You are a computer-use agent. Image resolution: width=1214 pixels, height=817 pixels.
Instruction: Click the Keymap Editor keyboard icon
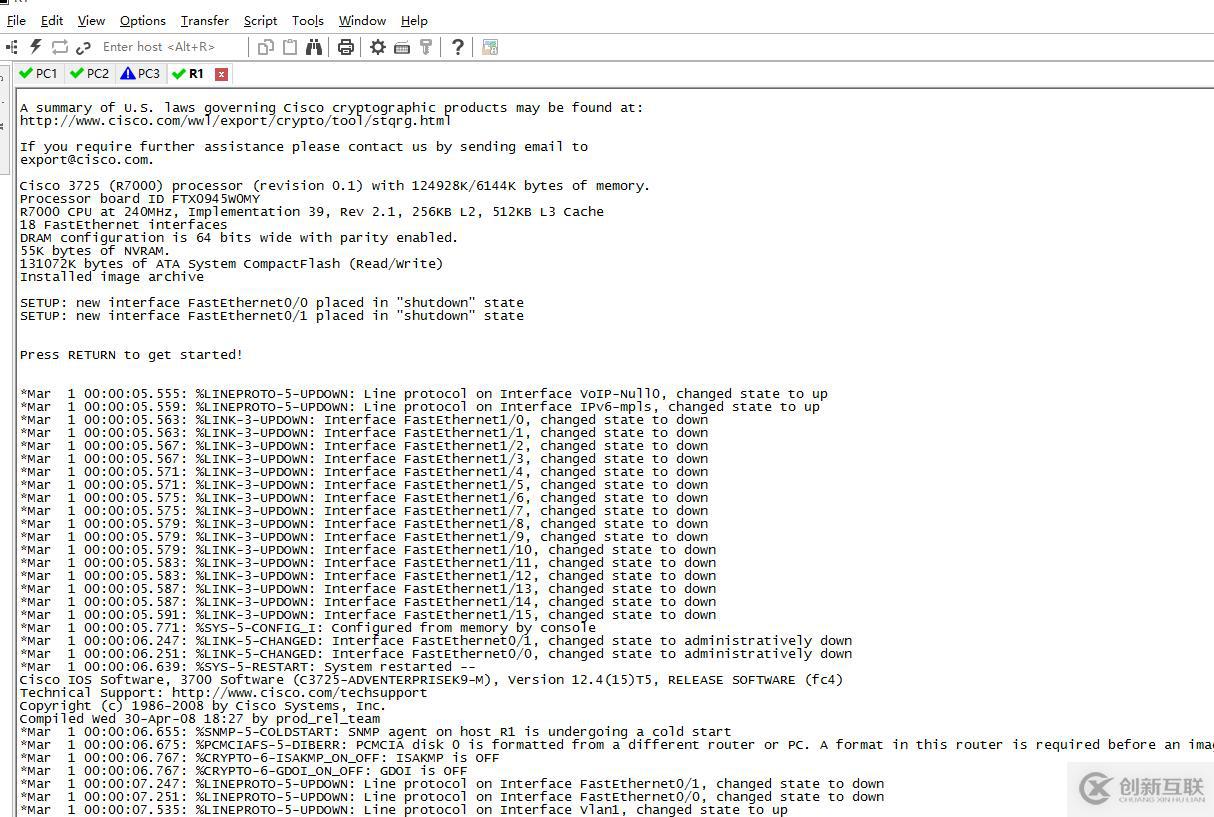click(x=402, y=47)
